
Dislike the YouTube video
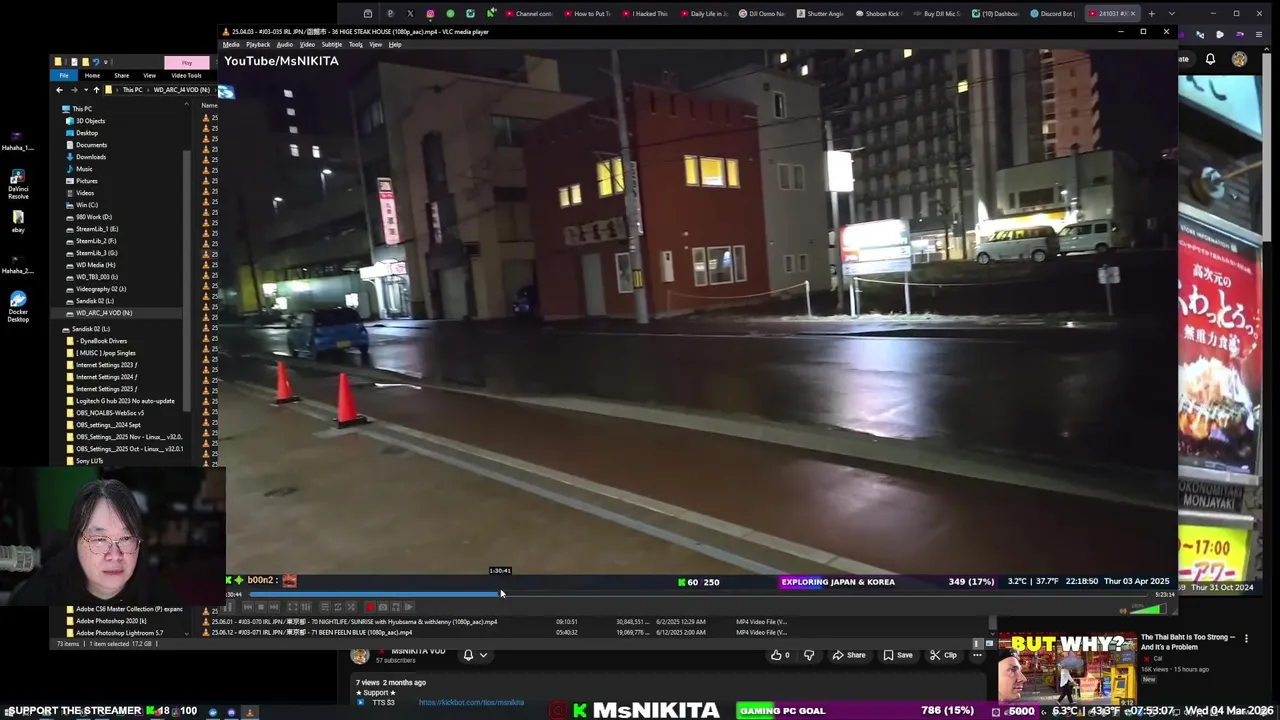tap(809, 655)
